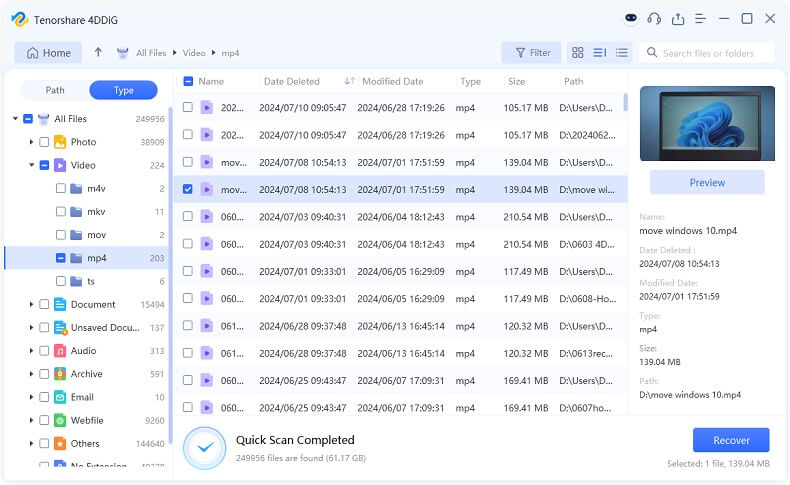Expand the Photo tree node

tap(31, 143)
